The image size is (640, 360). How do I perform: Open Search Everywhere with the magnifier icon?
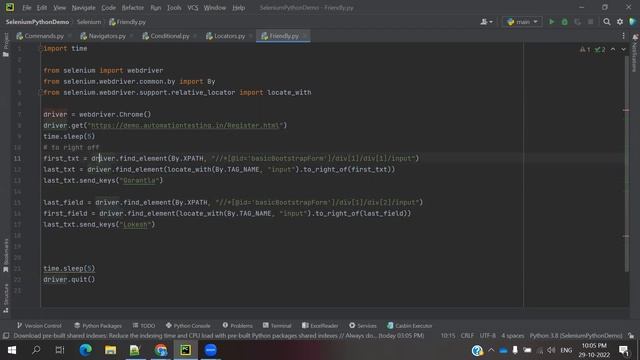pyautogui.click(x=607, y=22)
